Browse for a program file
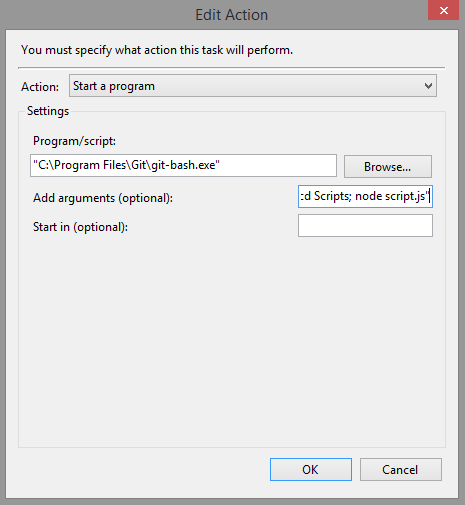 [388, 166]
